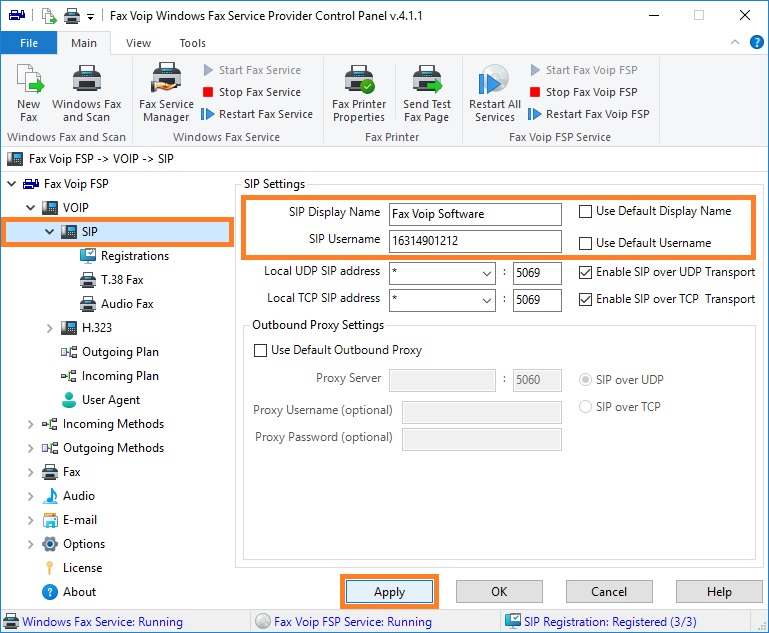
Task: Click the UDP port 5069 field
Action: point(537,273)
